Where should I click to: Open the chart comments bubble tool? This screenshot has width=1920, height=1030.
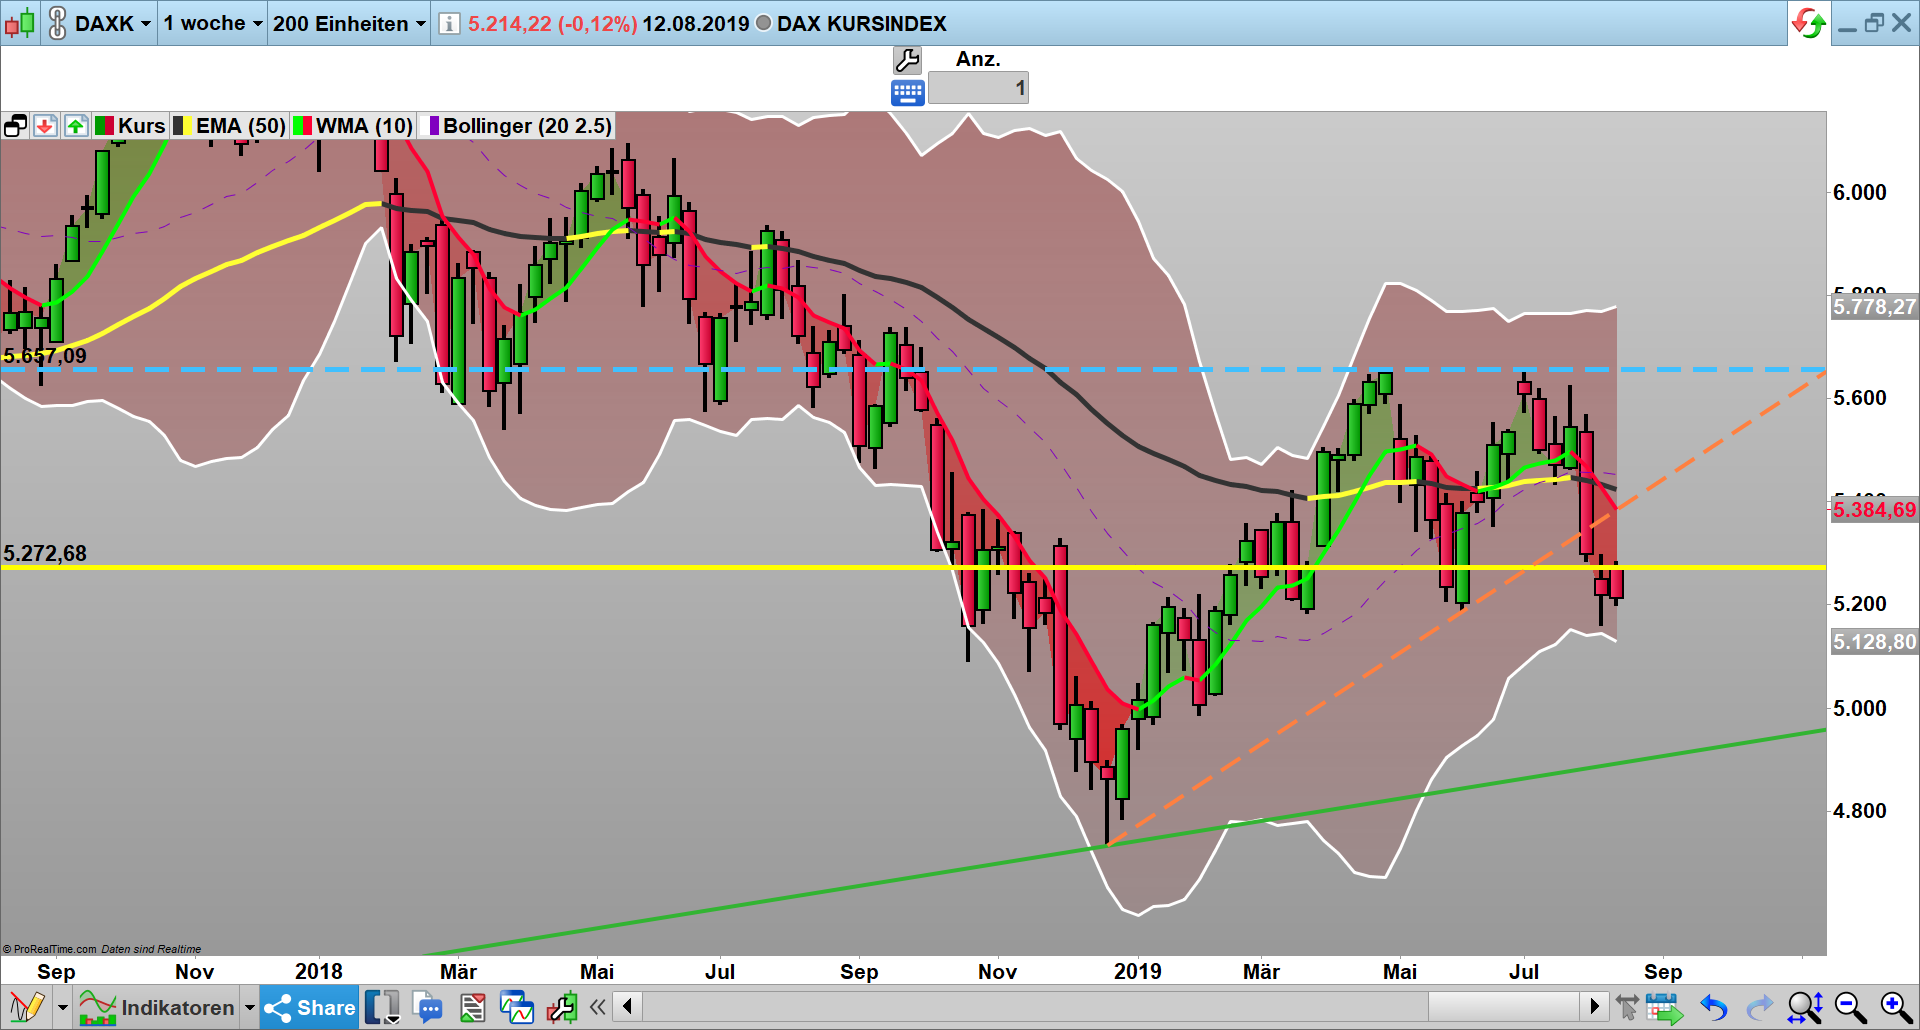click(428, 1007)
